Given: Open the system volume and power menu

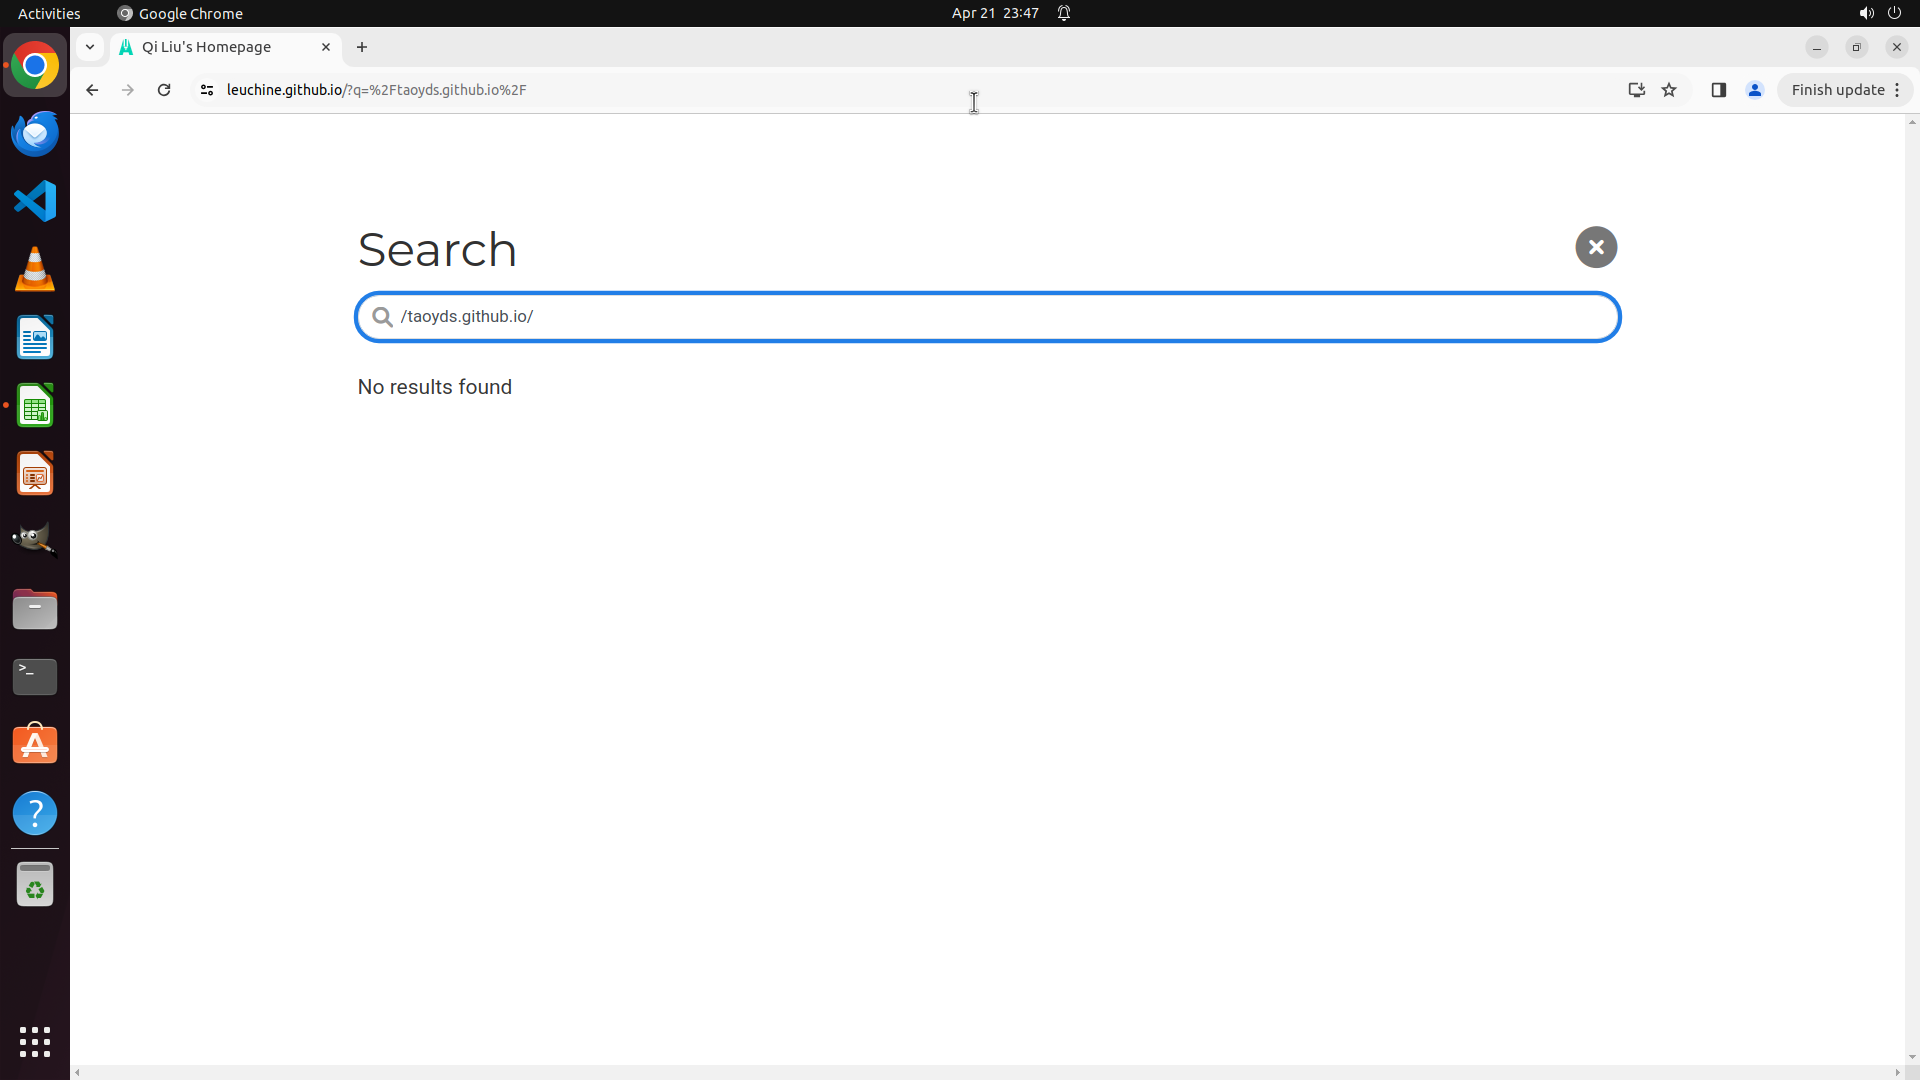Looking at the screenshot, I should (1880, 13).
